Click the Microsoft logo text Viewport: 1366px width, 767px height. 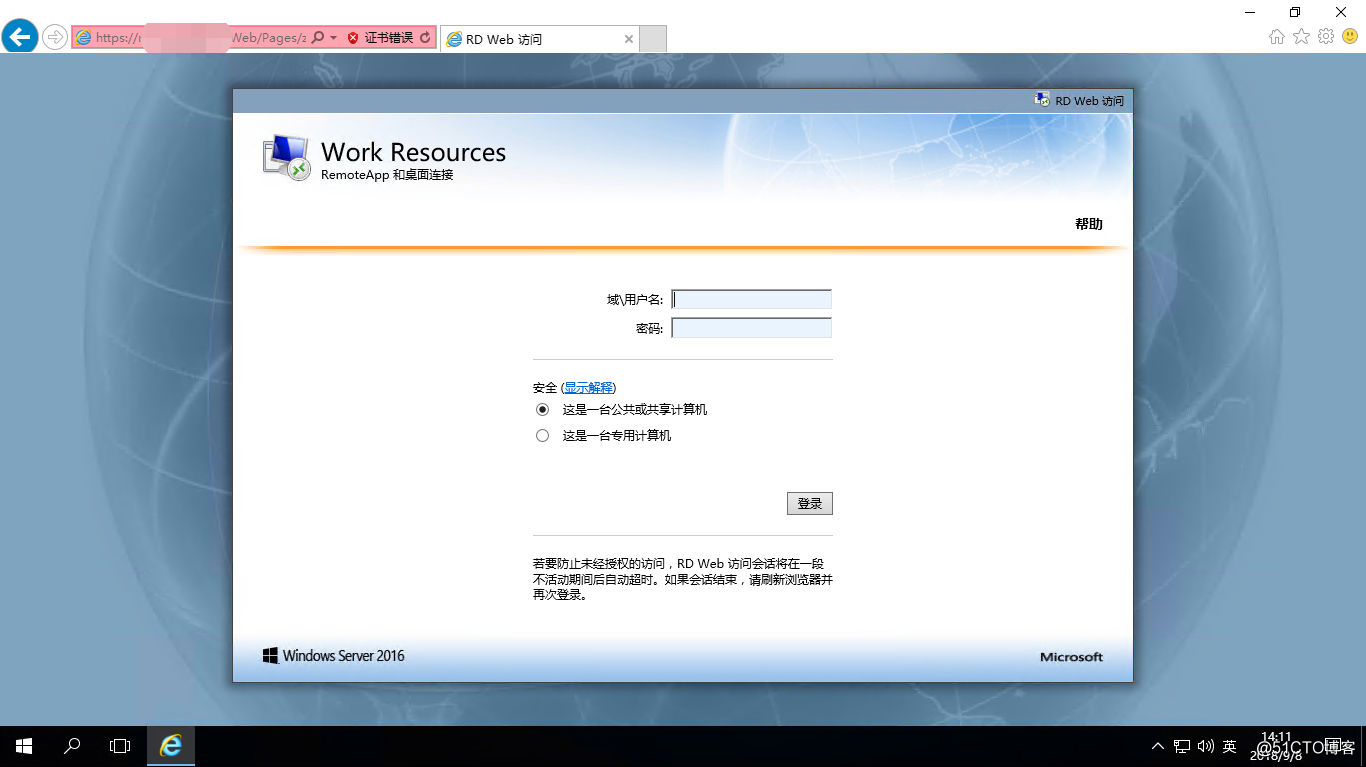pos(1071,657)
